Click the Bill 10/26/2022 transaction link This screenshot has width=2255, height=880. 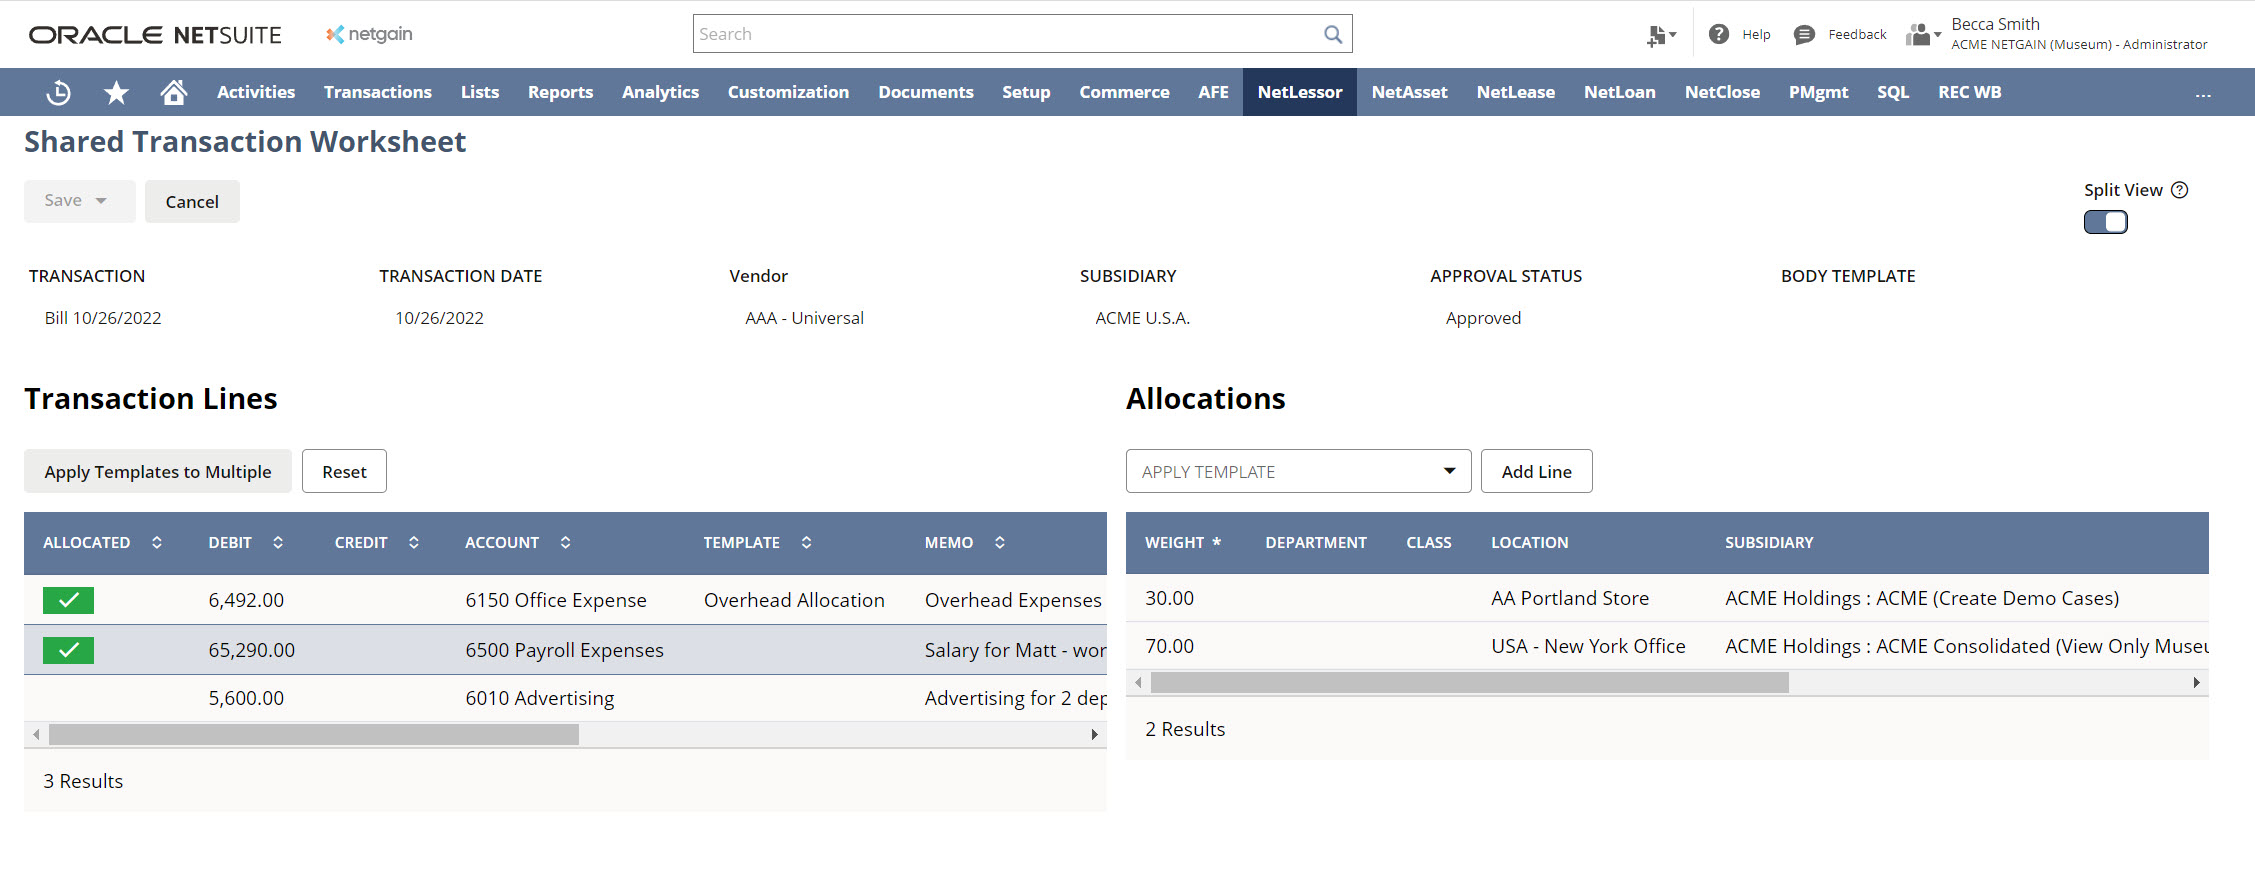coord(103,318)
